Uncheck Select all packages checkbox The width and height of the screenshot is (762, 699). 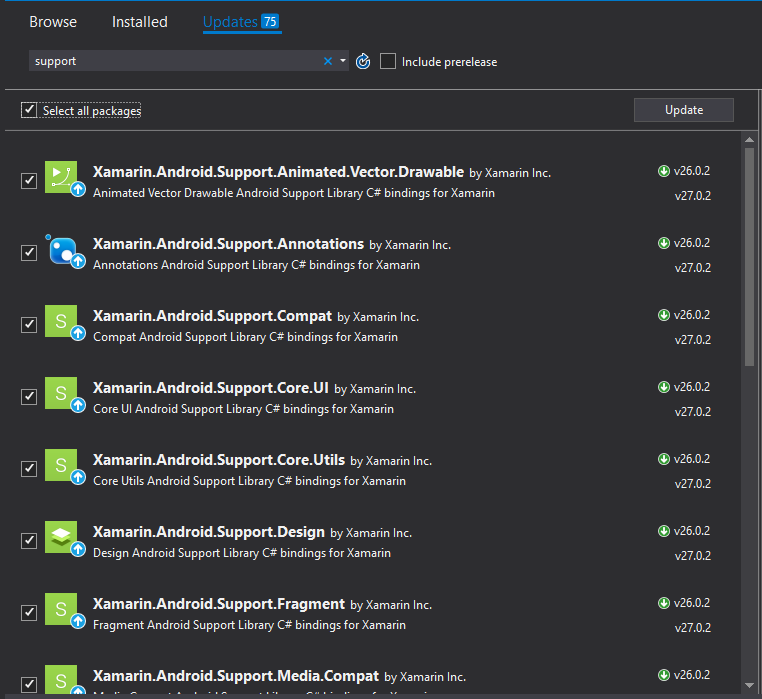click(x=29, y=110)
